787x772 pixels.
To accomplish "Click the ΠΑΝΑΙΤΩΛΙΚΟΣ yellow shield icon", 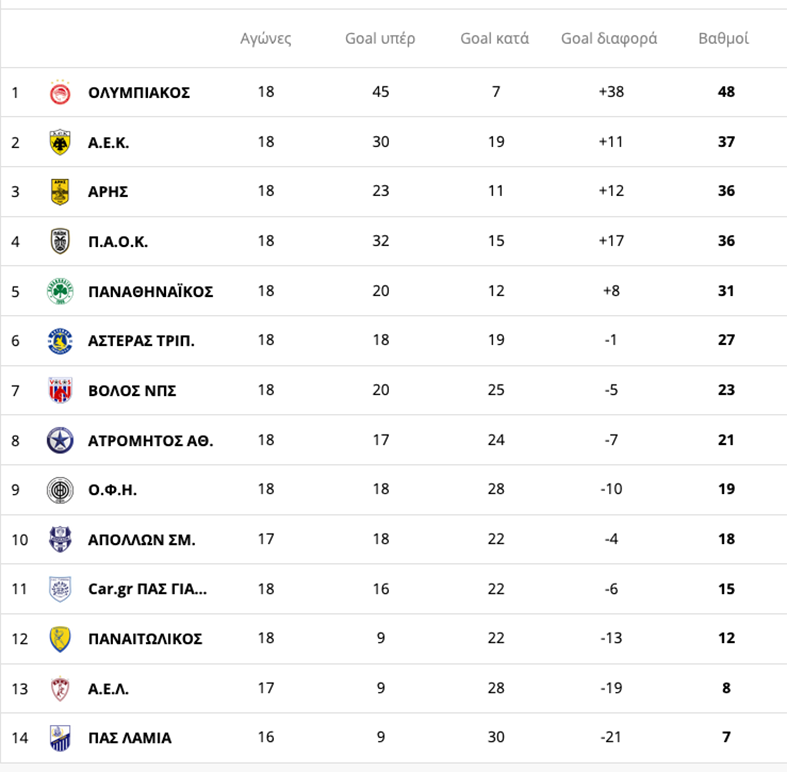I will point(61,638).
